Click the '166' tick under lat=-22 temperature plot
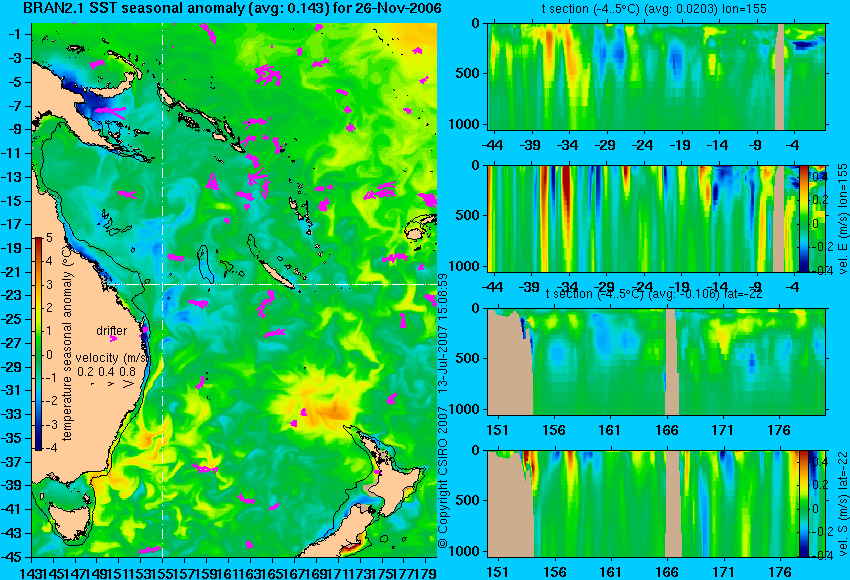850x580 pixels. pyautogui.click(x=666, y=430)
